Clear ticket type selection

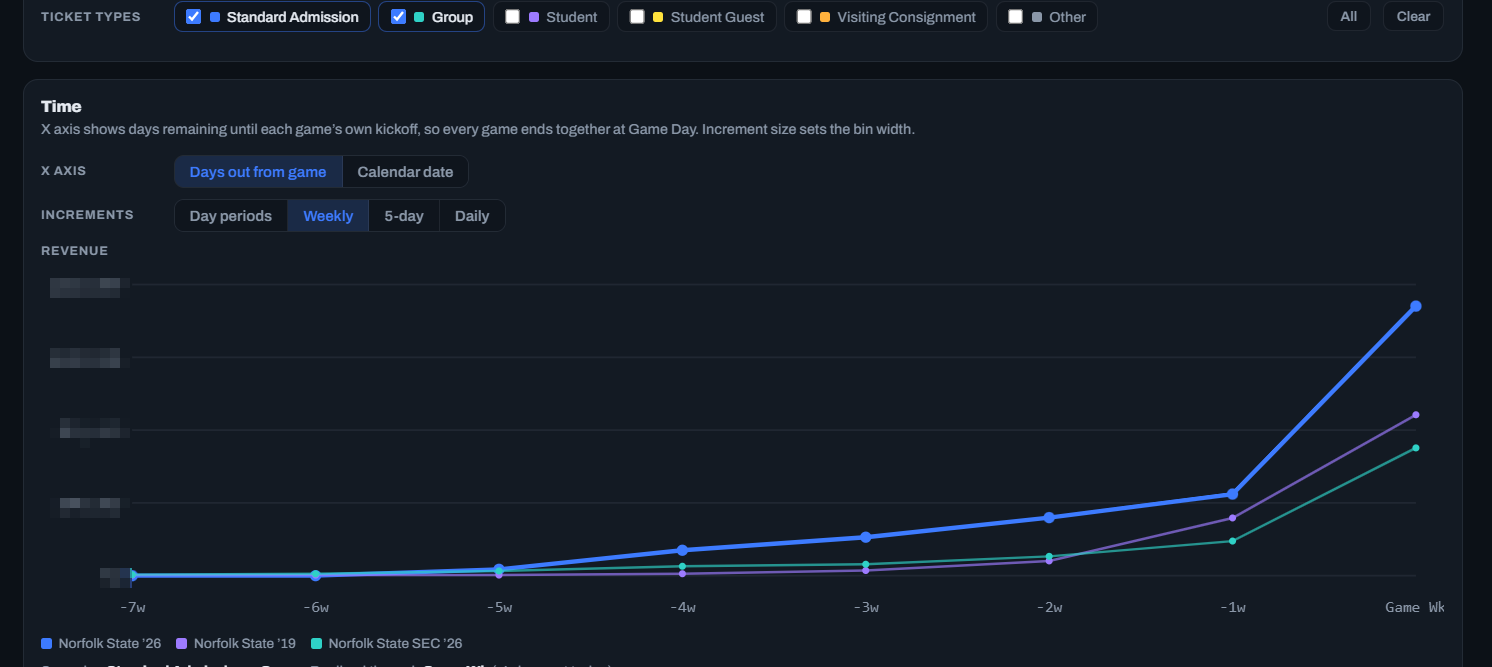click(1413, 17)
